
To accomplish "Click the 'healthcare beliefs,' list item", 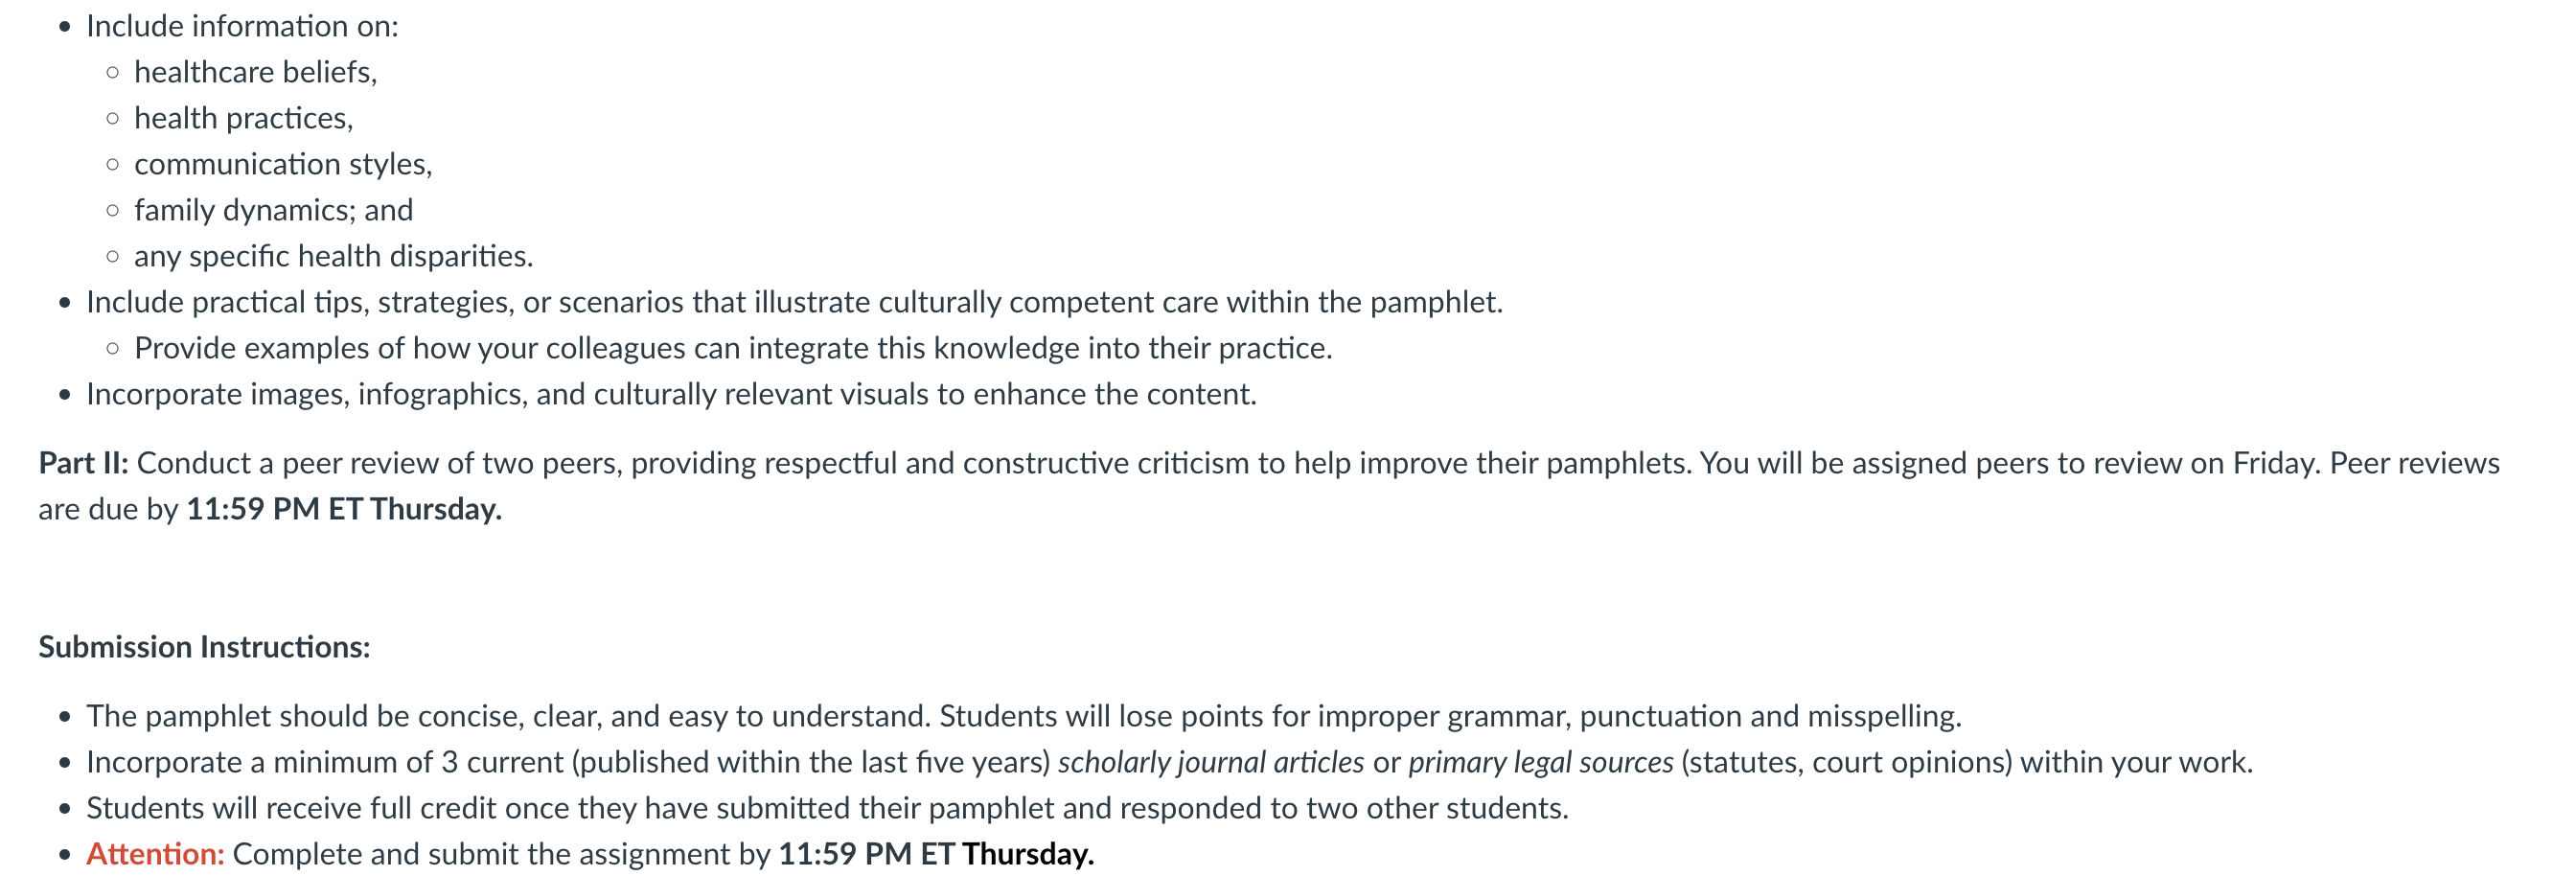I will pyautogui.click(x=256, y=72).
